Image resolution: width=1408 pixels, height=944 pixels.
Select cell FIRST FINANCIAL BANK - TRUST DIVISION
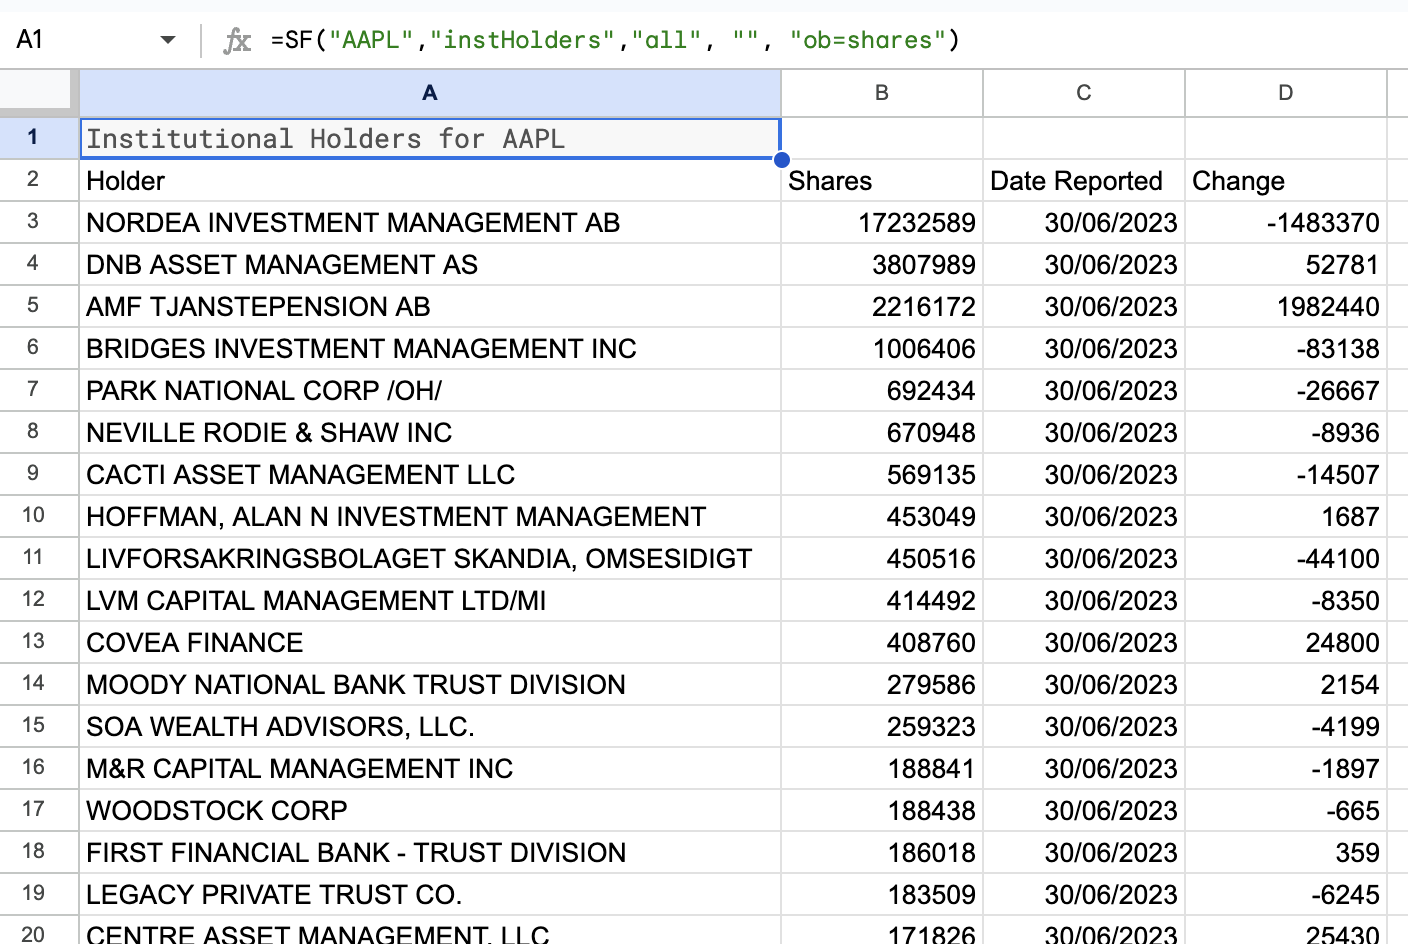point(430,853)
